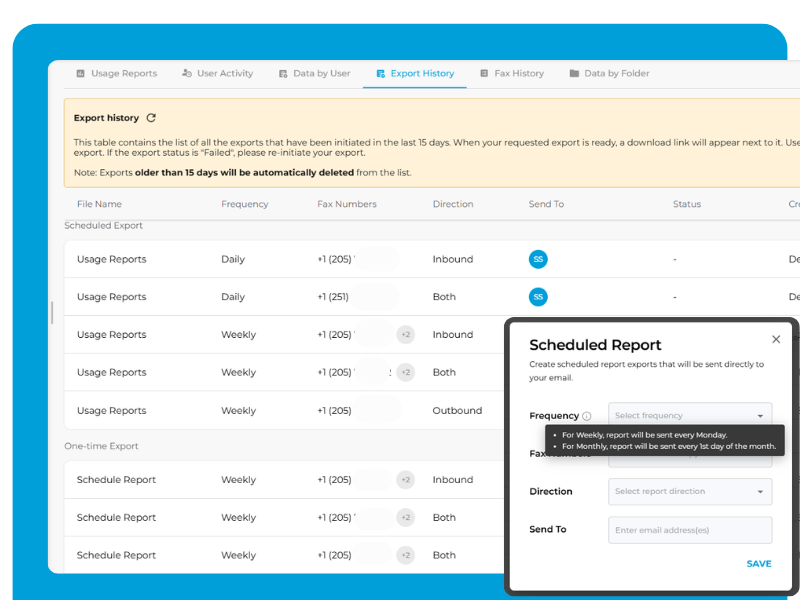The height and width of the screenshot is (600, 800).
Task: Refresh the export history list
Action: point(151,118)
